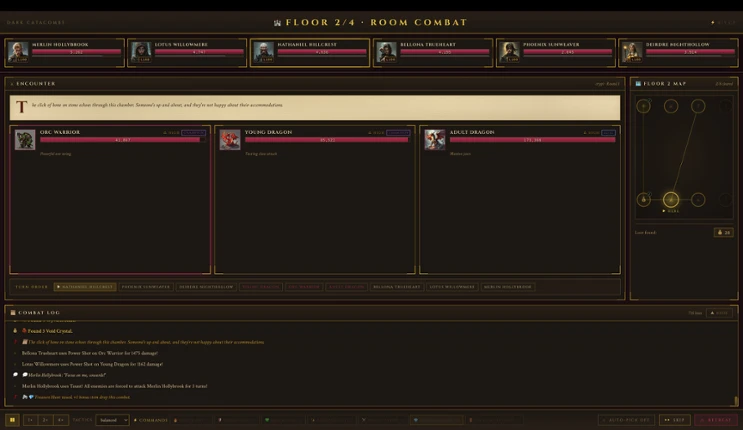
Task: Click the combat log scrollbar
Action: pos(736,401)
